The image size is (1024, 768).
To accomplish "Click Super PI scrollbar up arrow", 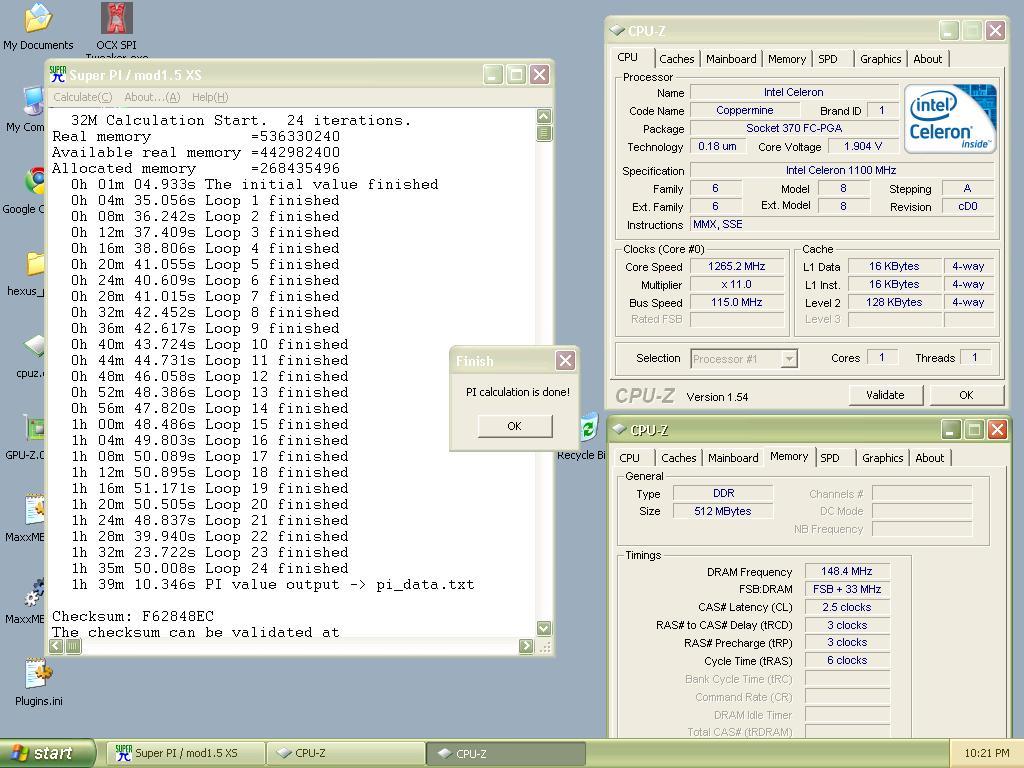I will click(x=543, y=116).
